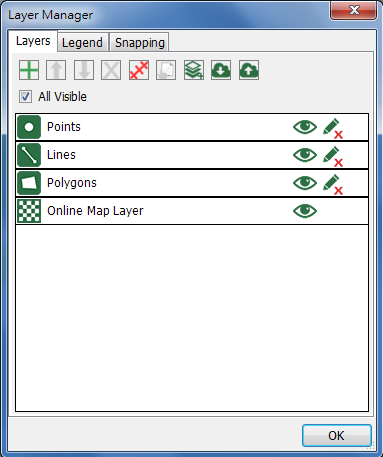Hide the Polygons layer with eye icon

coord(305,183)
